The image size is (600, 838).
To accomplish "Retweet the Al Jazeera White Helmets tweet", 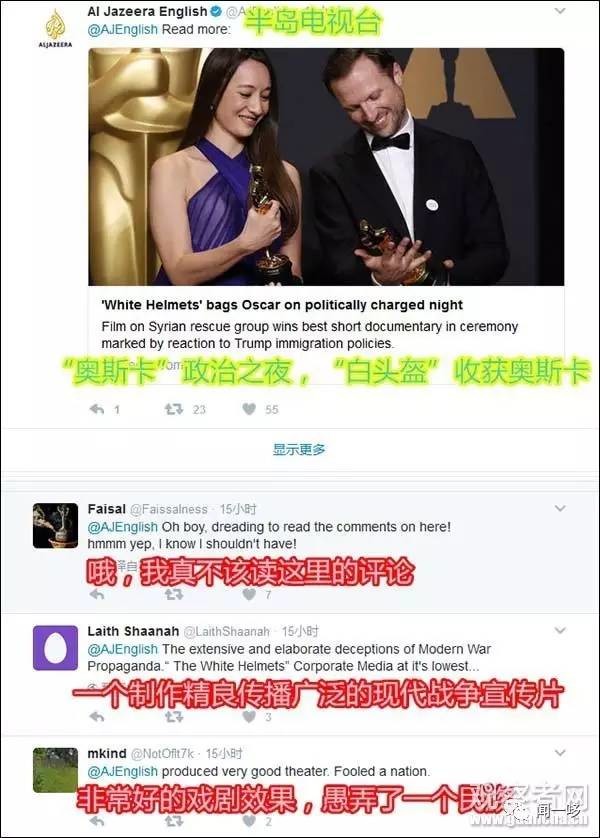I will tap(174, 409).
